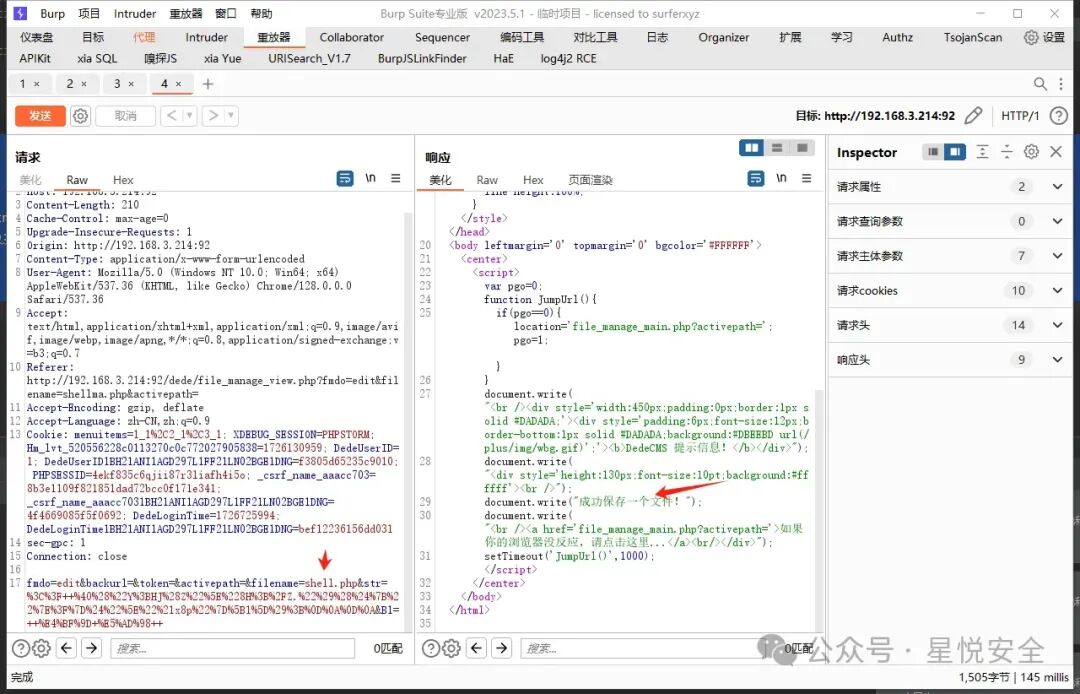Screen dimensions: 1080x694
Task: Open the HaE extension tab
Action: coord(503,59)
